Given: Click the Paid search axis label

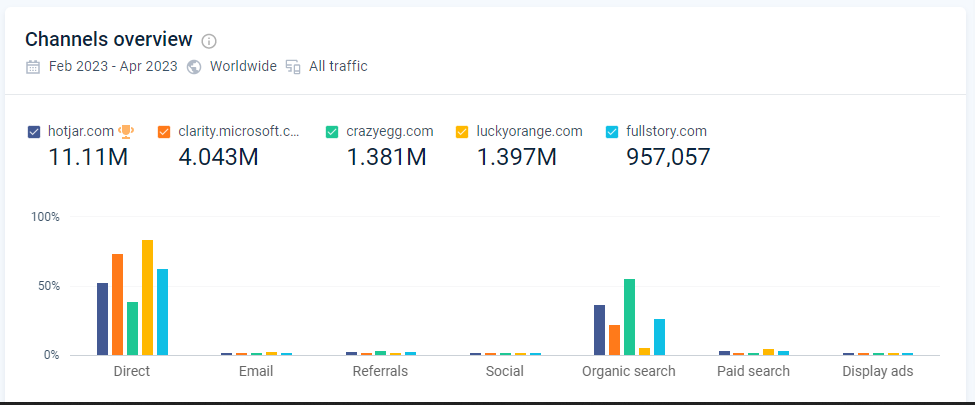Looking at the screenshot, I should (x=753, y=371).
